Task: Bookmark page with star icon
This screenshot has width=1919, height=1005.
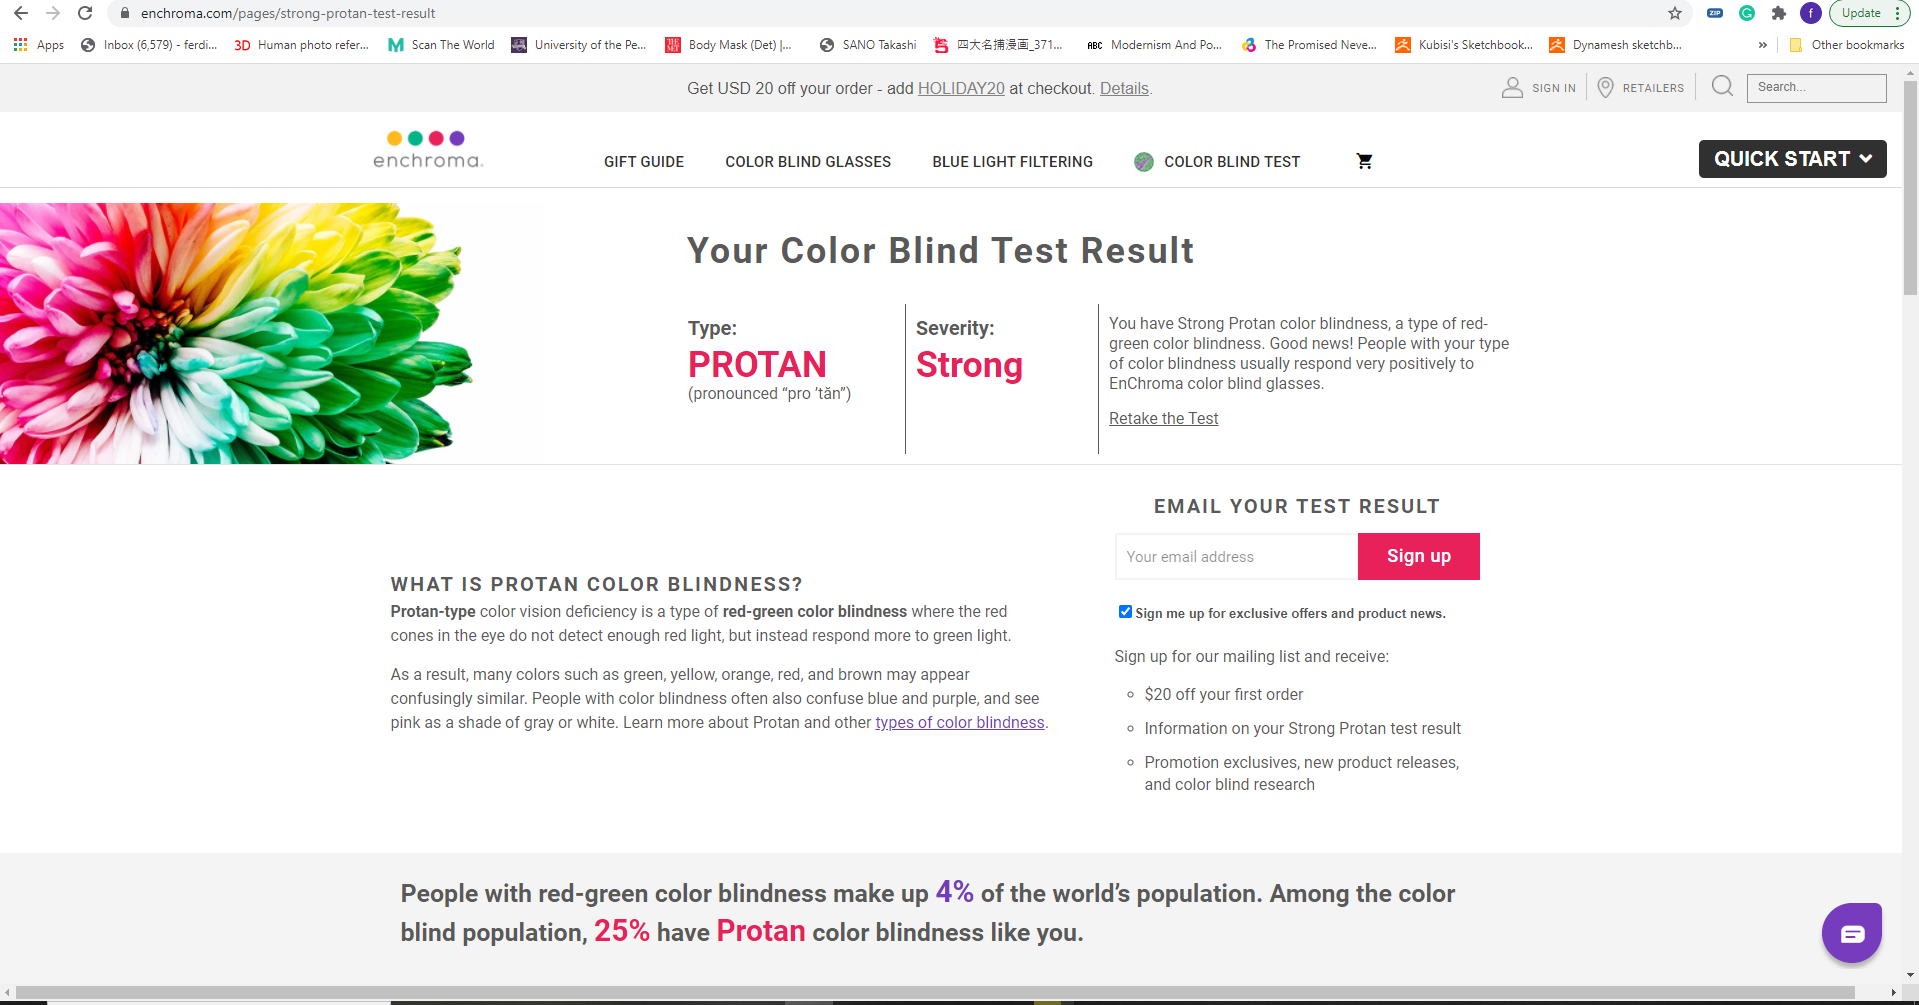Action: pyautogui.click(x=1675, y=13)
